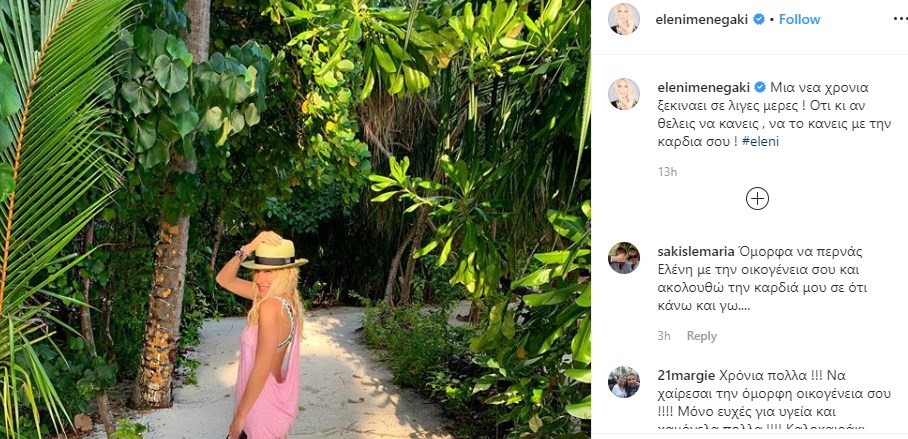Click the tropical path post photo

tap(295, 219)
